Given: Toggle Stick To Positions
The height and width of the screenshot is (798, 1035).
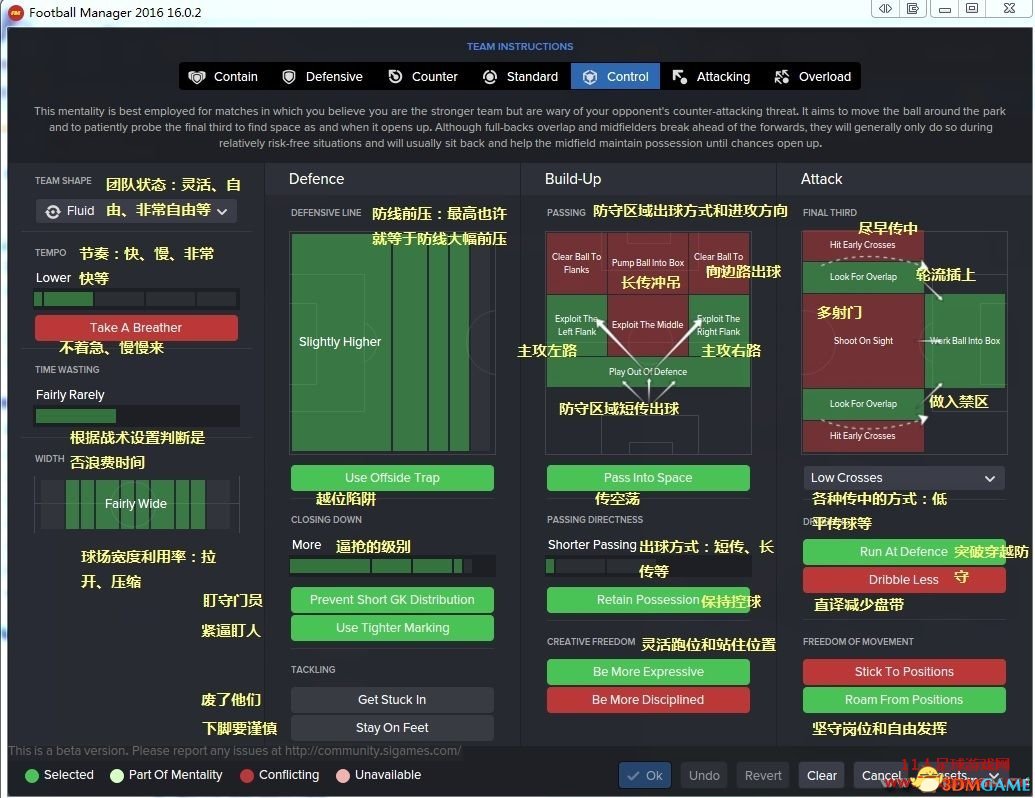Looking at the screenshot, I should click(904, 672).
